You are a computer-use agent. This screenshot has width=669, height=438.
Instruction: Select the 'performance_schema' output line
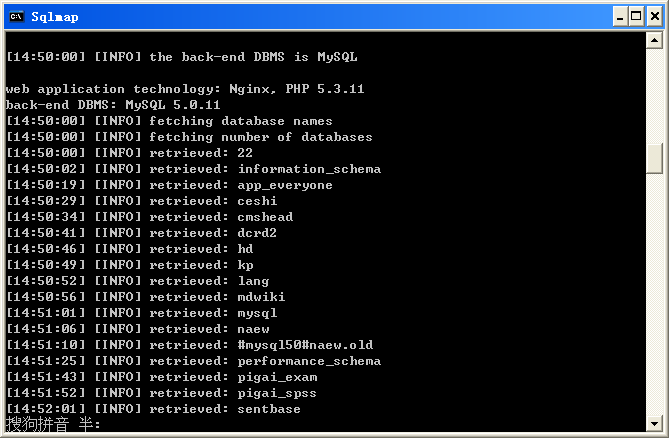(x=193, y=361)
